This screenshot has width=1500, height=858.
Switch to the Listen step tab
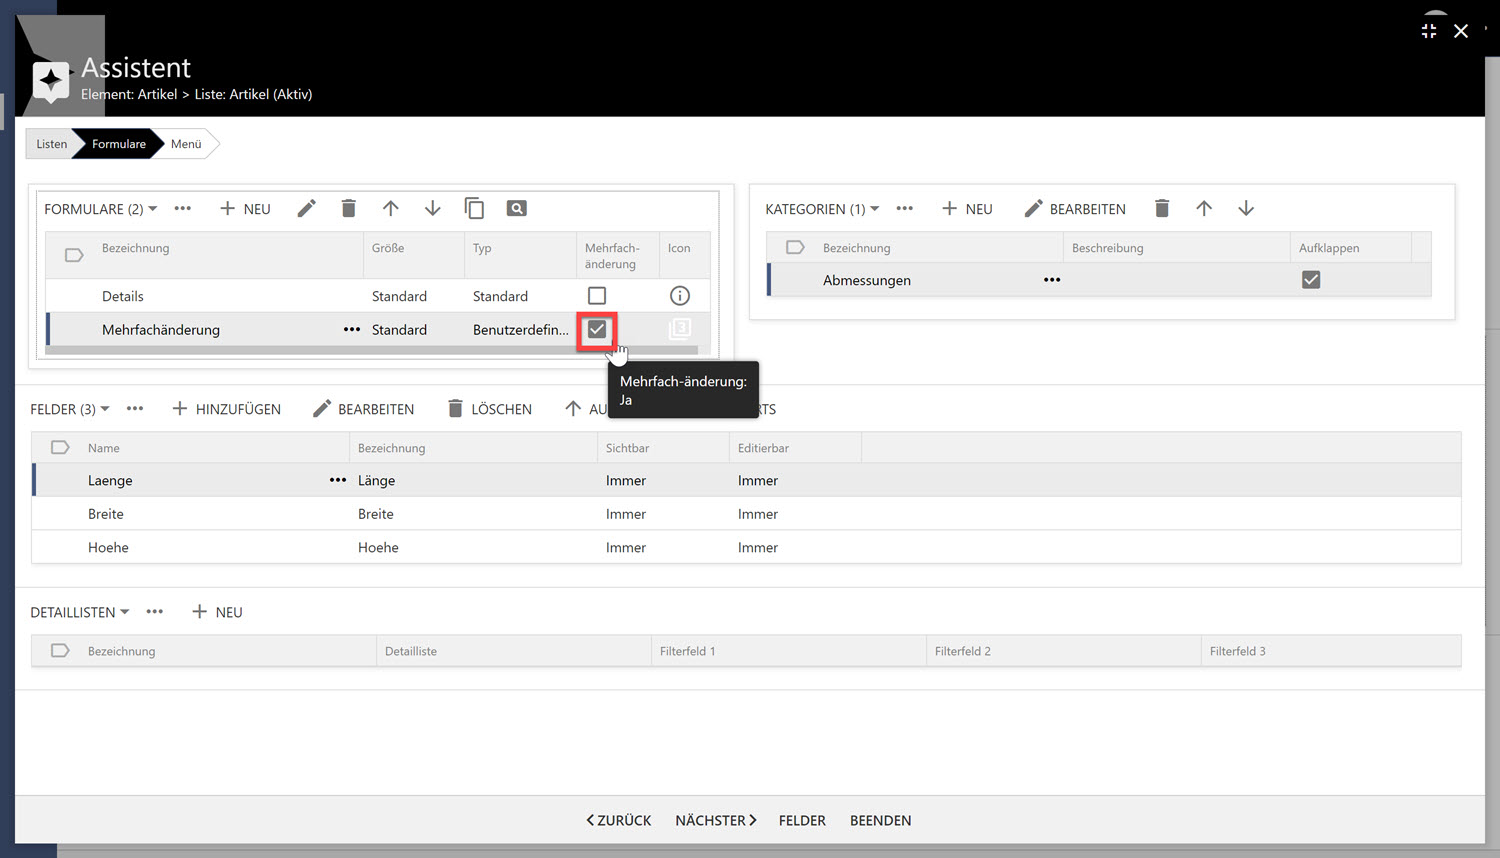click(x=51, y=144)
